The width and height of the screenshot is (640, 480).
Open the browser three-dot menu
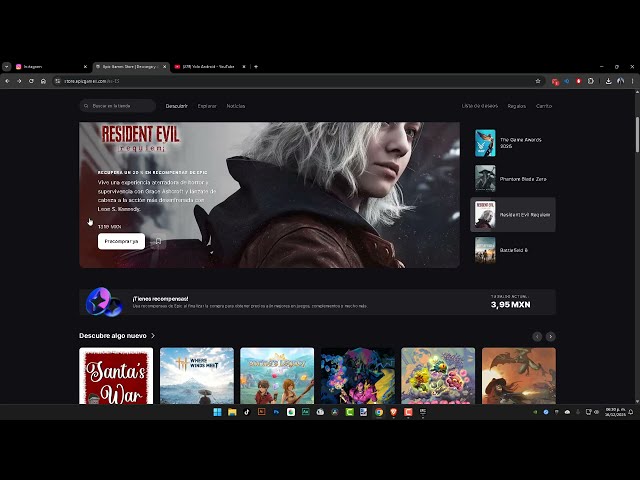(x=632, y=81)
